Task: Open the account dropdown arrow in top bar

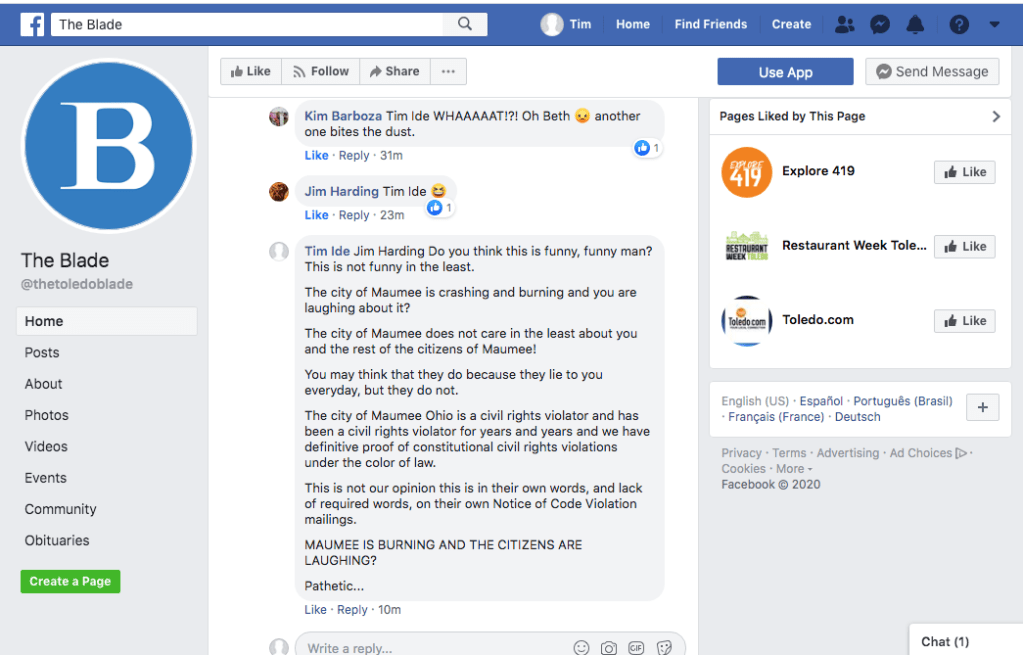Action: [994, 24]
